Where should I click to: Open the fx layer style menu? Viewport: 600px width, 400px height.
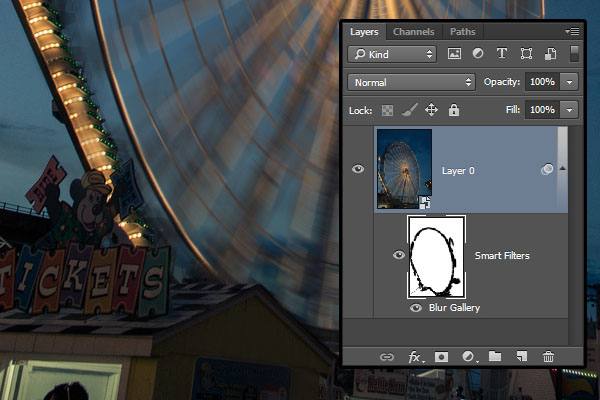pos(415,357)
